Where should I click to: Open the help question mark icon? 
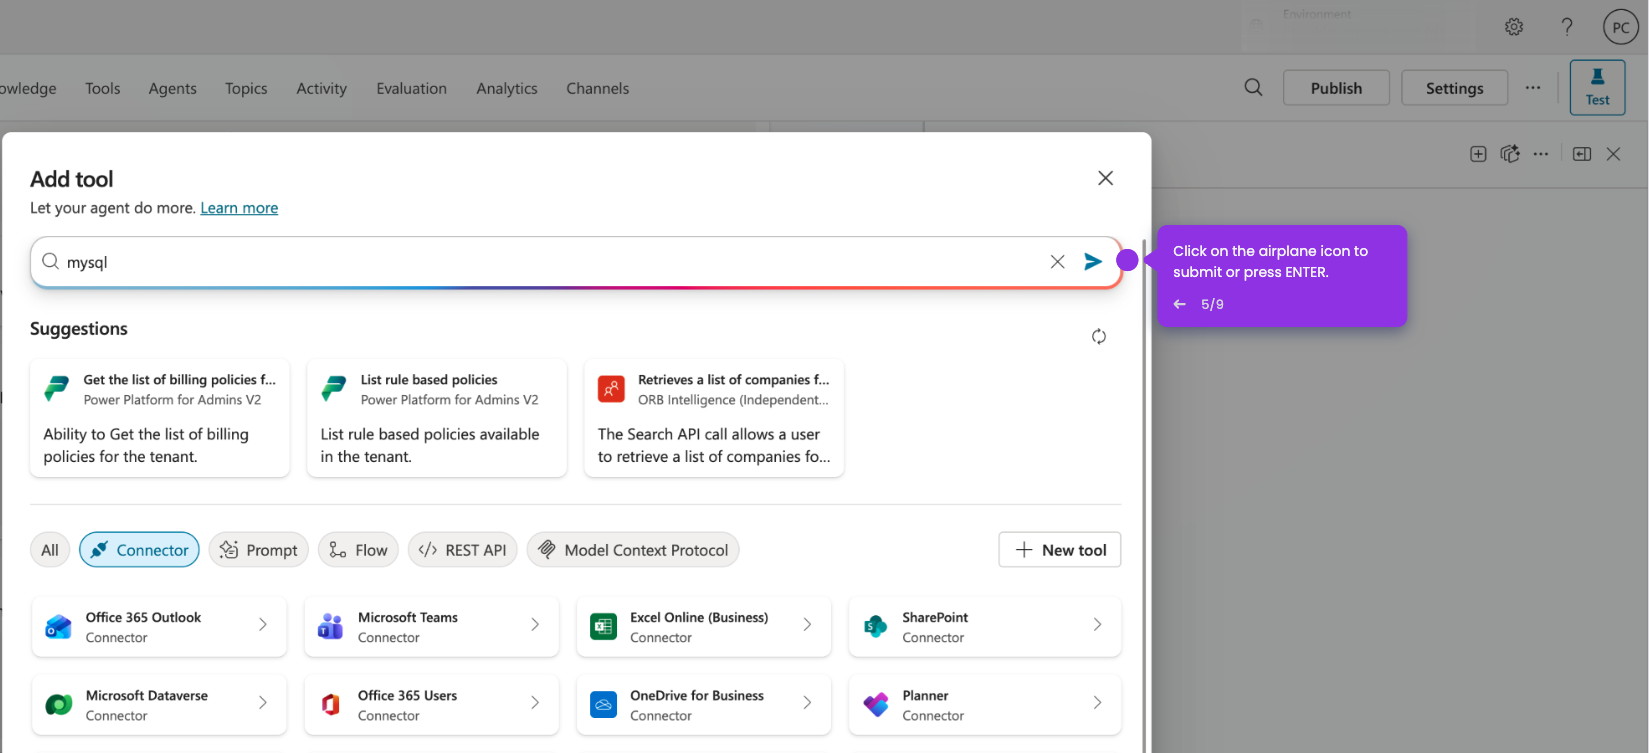point(1567,27)
